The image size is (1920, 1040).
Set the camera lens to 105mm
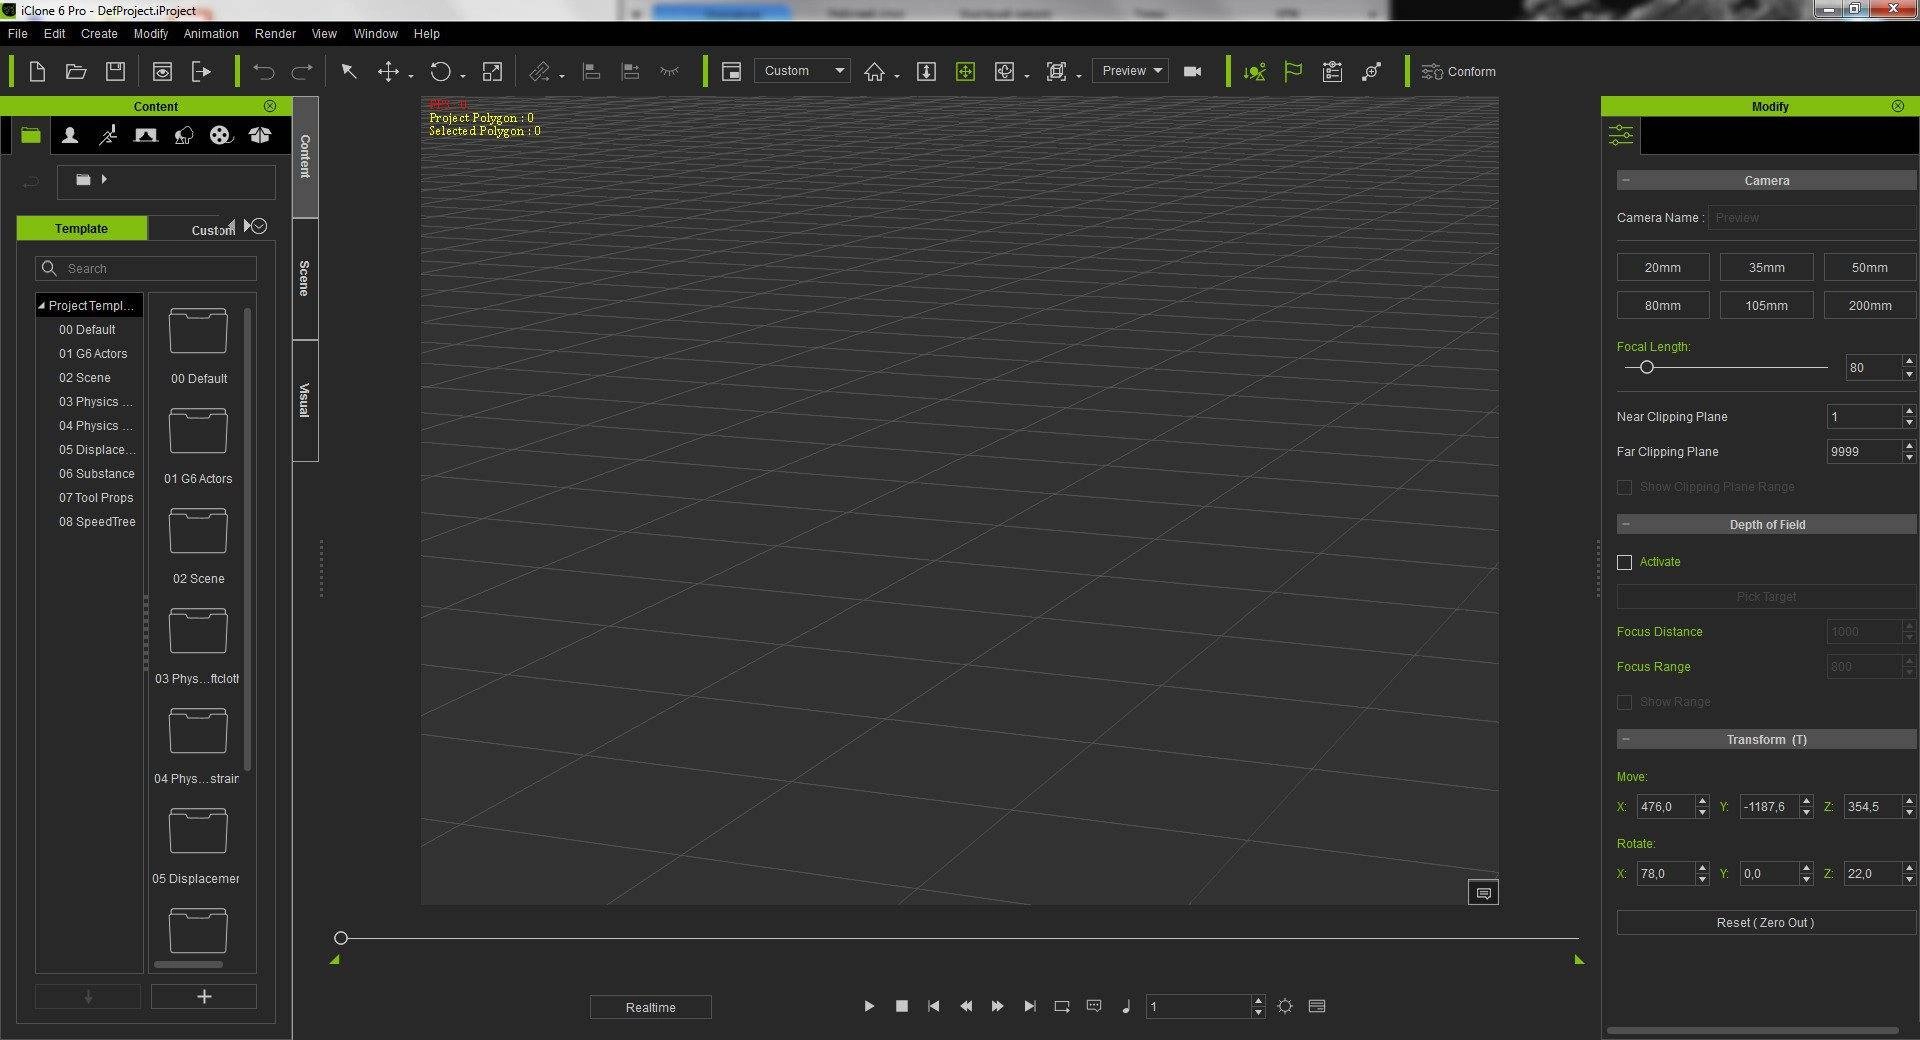(x=1766, y=306)
